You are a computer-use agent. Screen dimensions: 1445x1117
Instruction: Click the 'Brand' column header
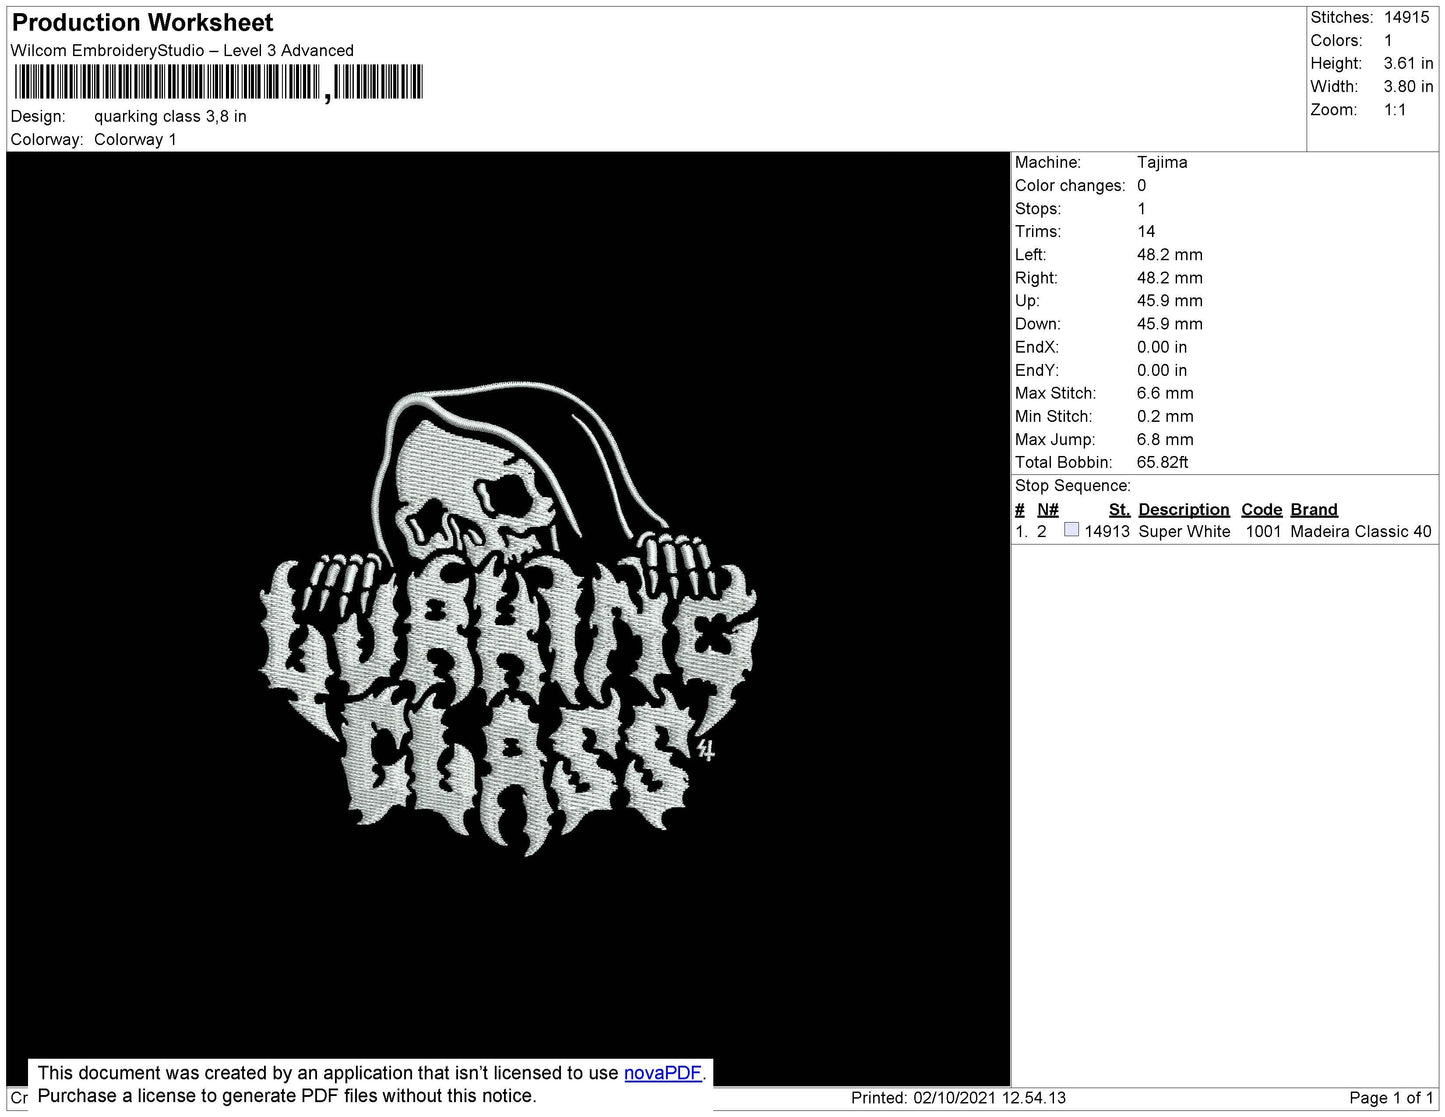[x=1314, y=509]
